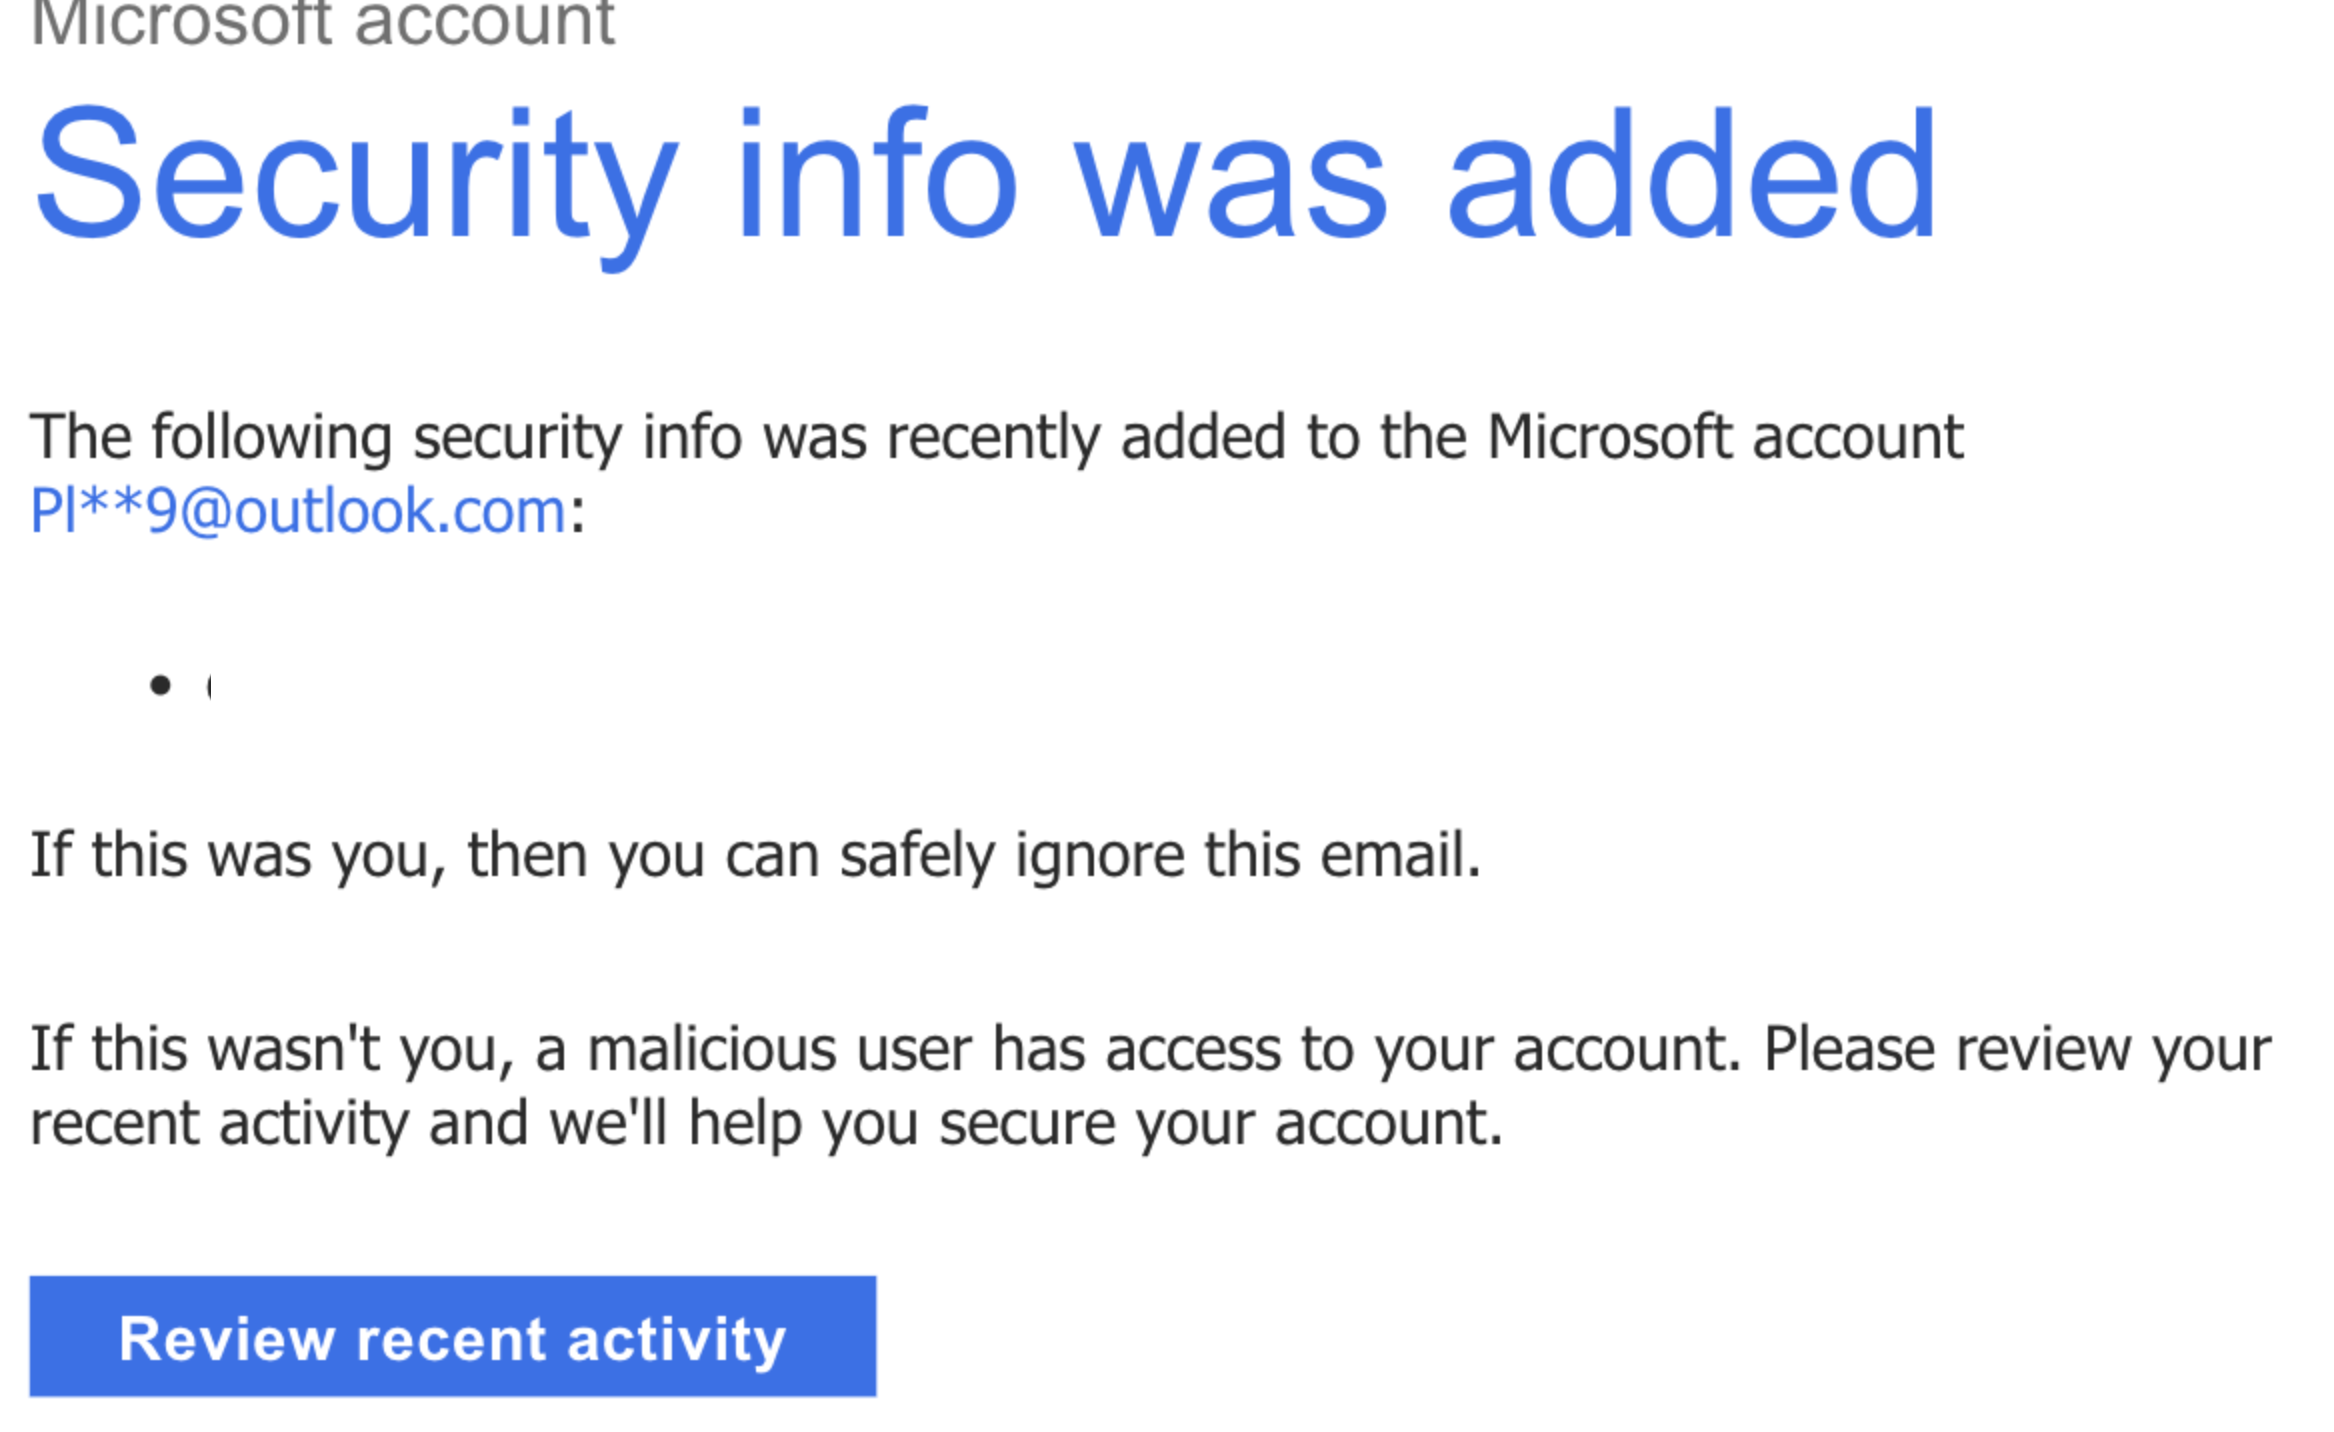Click the word 'added' in the blue title
Viewport: 2334px width, 1432px height.
click(1693, 173)
